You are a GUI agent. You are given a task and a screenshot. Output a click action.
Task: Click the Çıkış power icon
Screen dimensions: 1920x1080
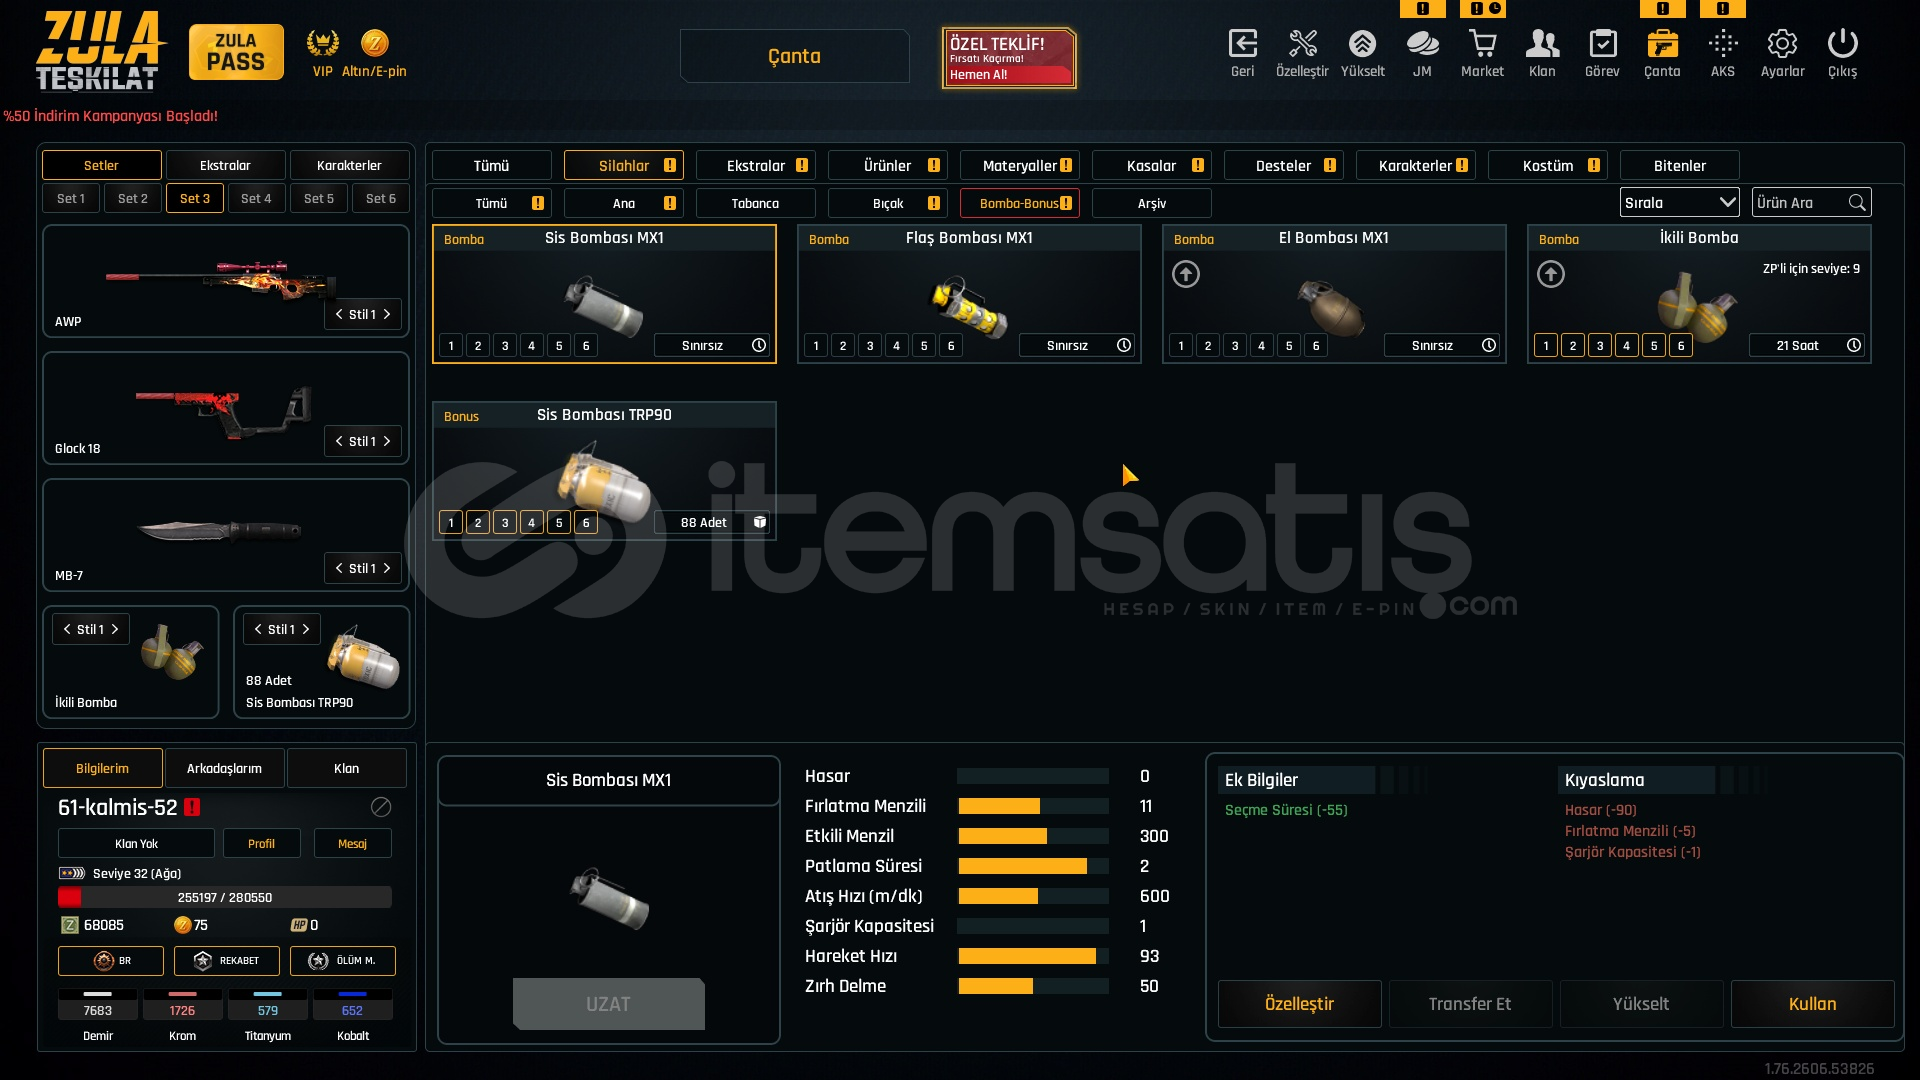pyautogui.click(x=1842, y=44)
